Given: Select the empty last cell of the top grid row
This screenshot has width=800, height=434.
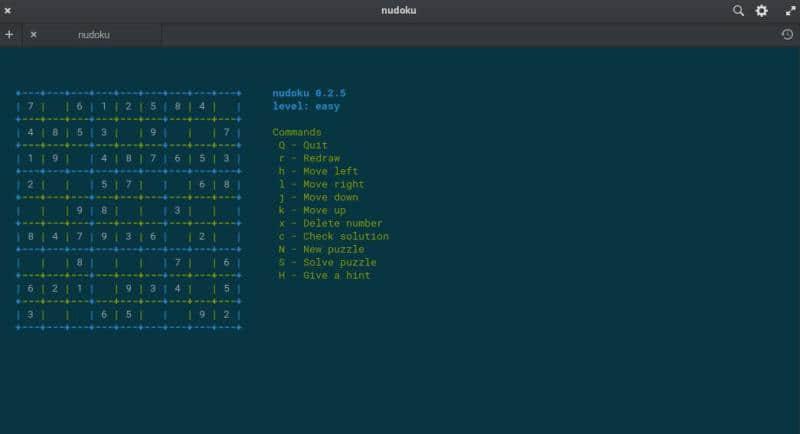Looking at the screenshot, I should coord(227,106).
